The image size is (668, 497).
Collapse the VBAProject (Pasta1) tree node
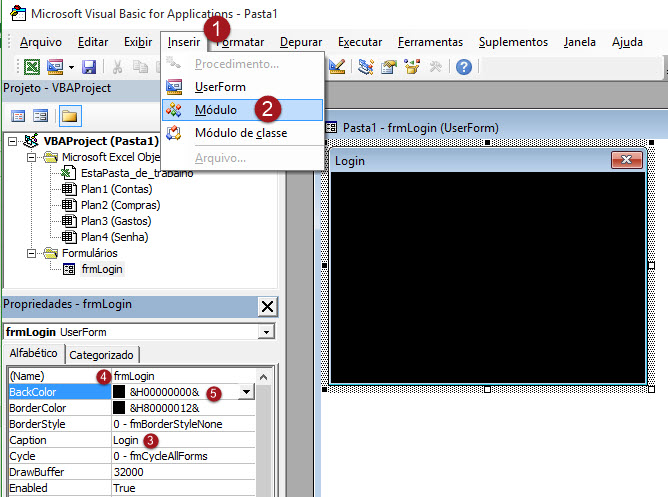click(x=13, y=141)
